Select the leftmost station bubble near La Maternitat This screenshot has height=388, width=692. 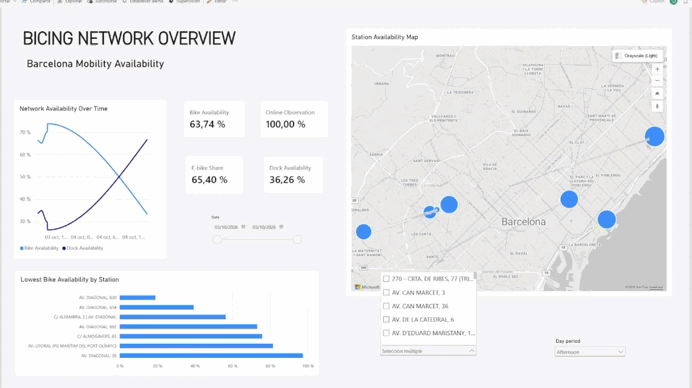coord(364,232)
